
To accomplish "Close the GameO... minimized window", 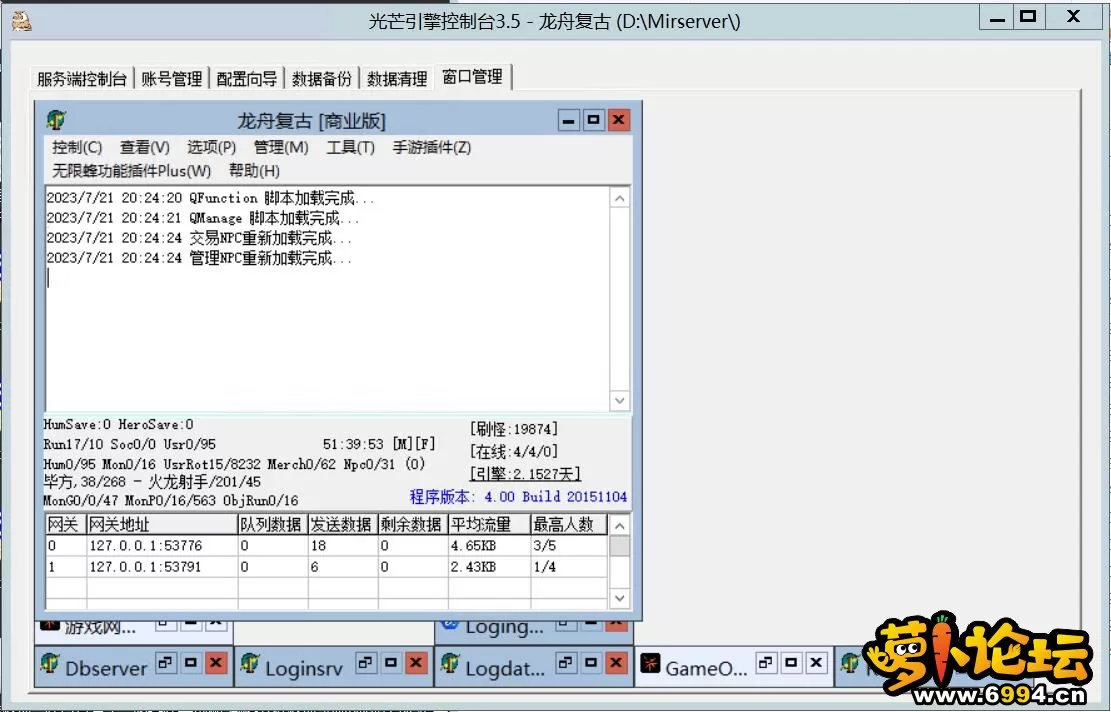I will click(816, 663).
